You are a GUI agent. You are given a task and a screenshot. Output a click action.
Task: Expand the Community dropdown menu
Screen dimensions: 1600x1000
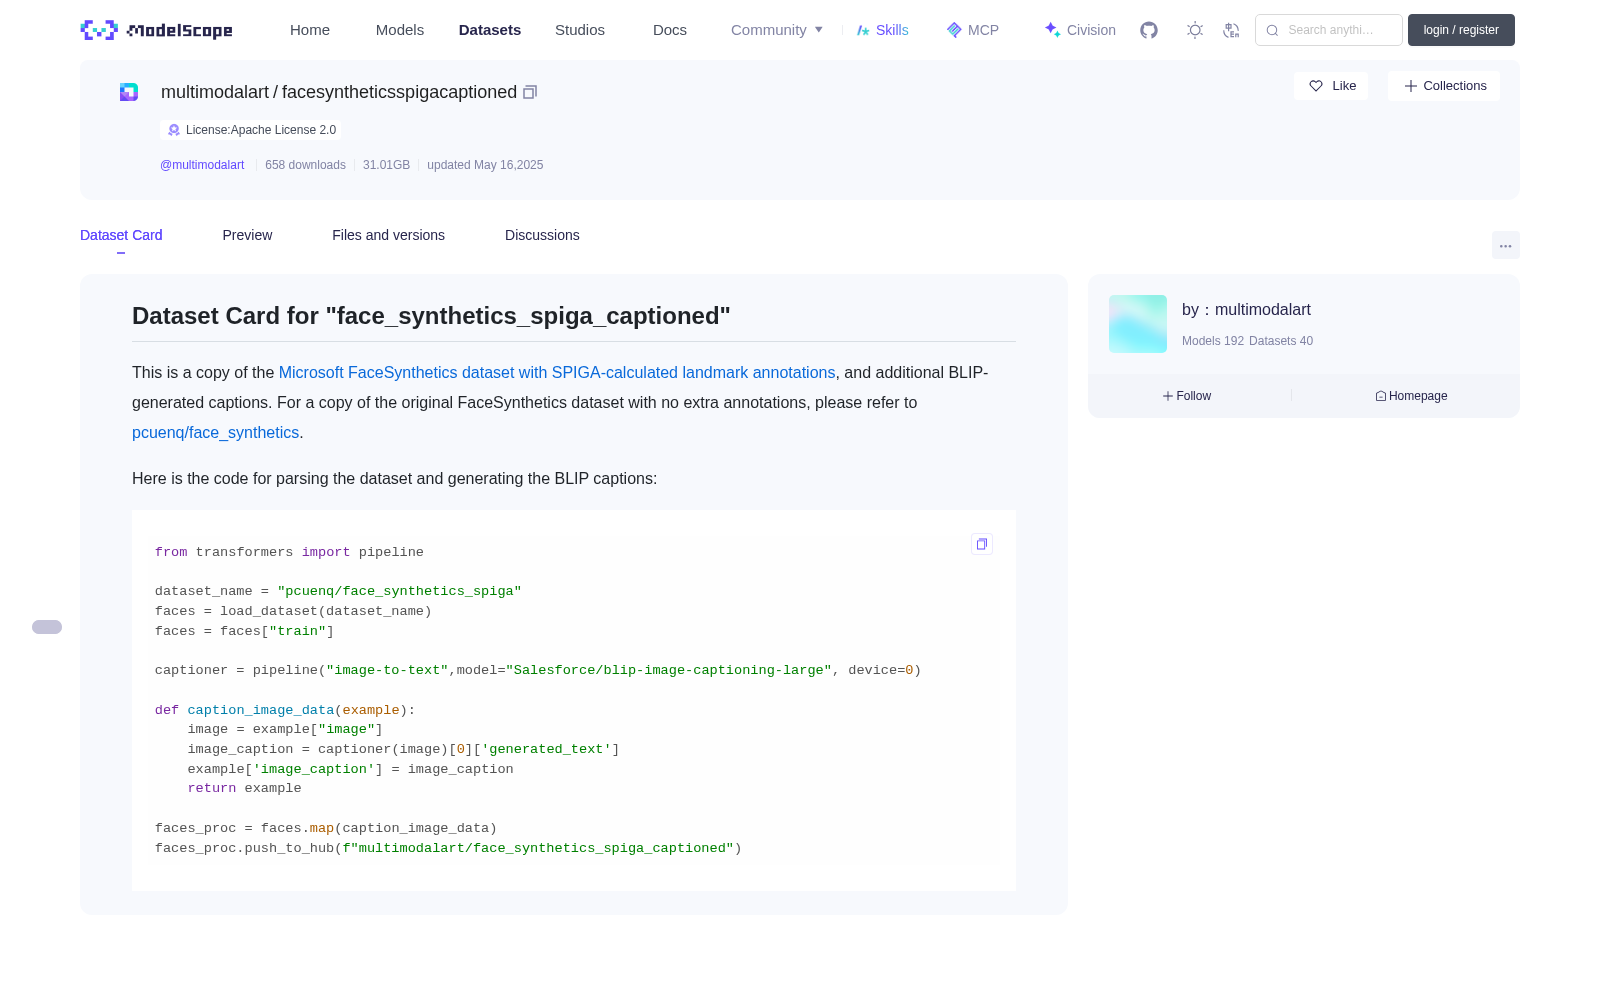(777, 30)
